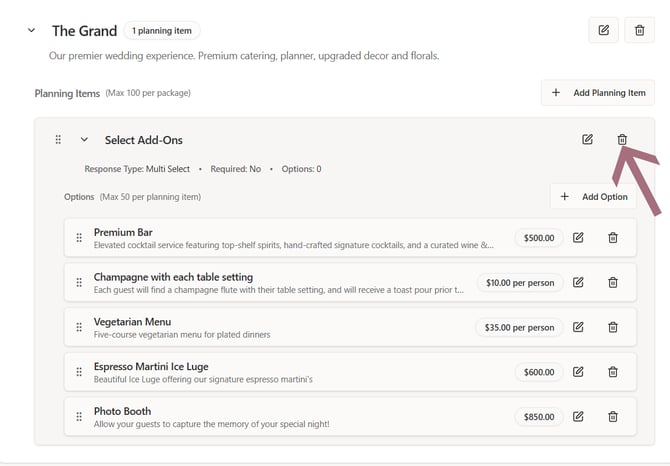Edit the Espresso Martini Ice Luge option

[x=578, y=372]
